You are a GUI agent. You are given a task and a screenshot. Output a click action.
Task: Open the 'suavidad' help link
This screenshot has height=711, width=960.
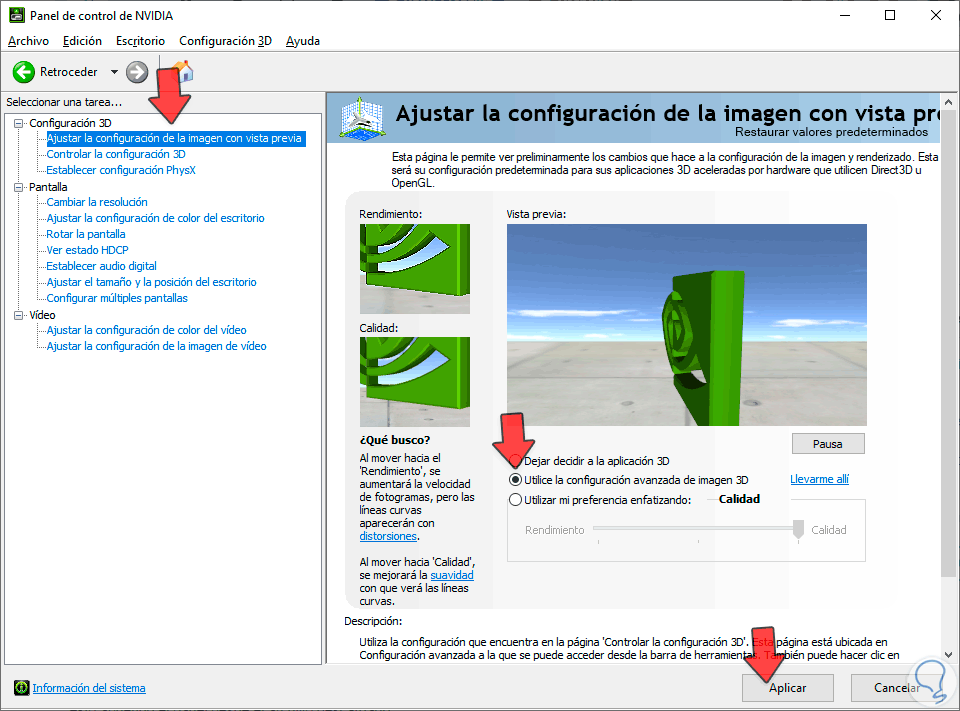click(x=452, y=575)
